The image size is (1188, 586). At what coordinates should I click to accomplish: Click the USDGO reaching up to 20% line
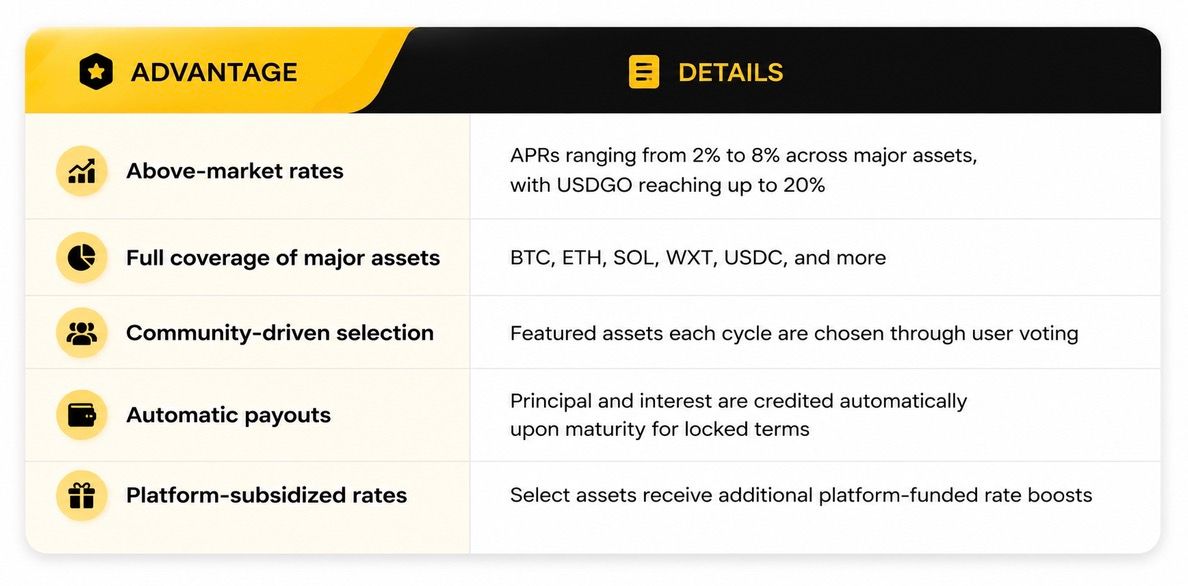667,185
